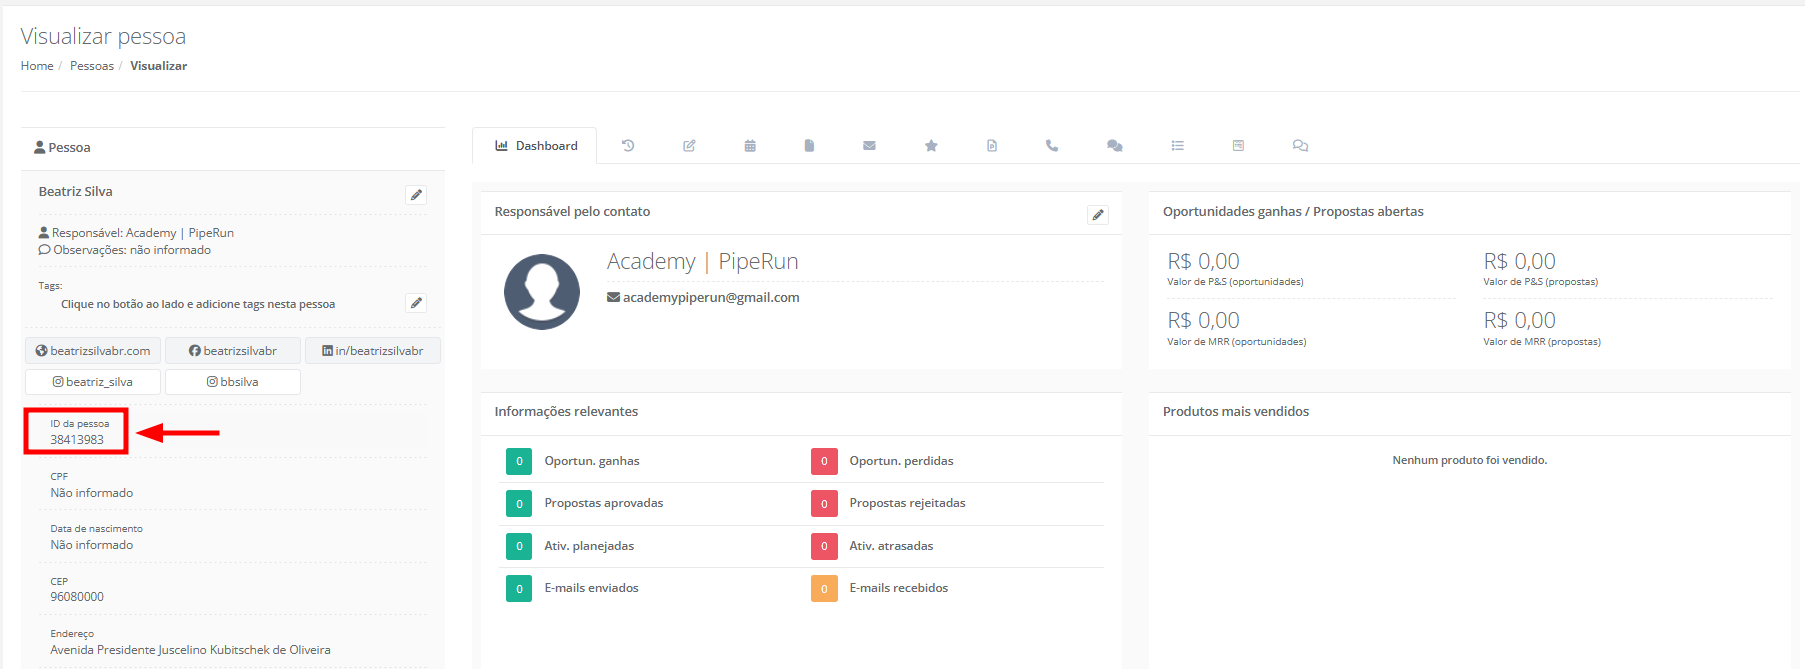Screen dimensions: 1805x669
Task: Open the solid document files tab
Action: 809,146
